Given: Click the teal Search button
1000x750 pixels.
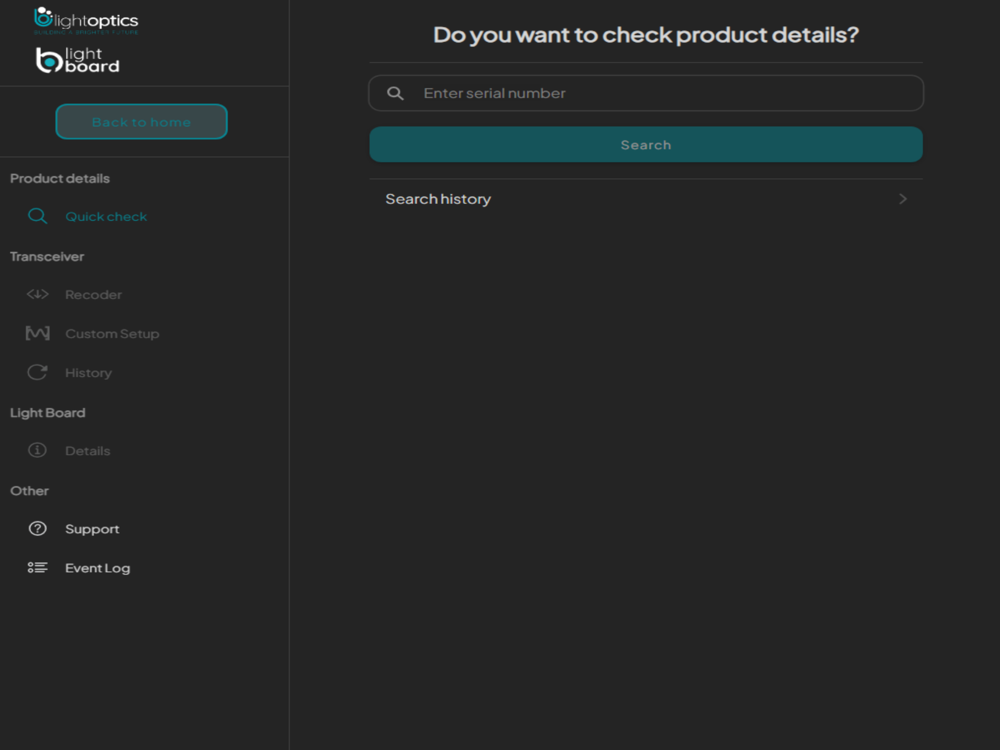Looking at the screenshot, I should 646,145.
